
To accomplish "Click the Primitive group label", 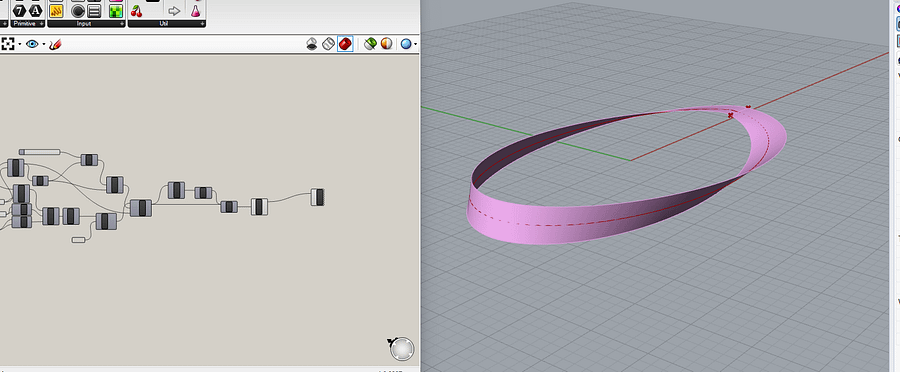I will tap(24, 24).
